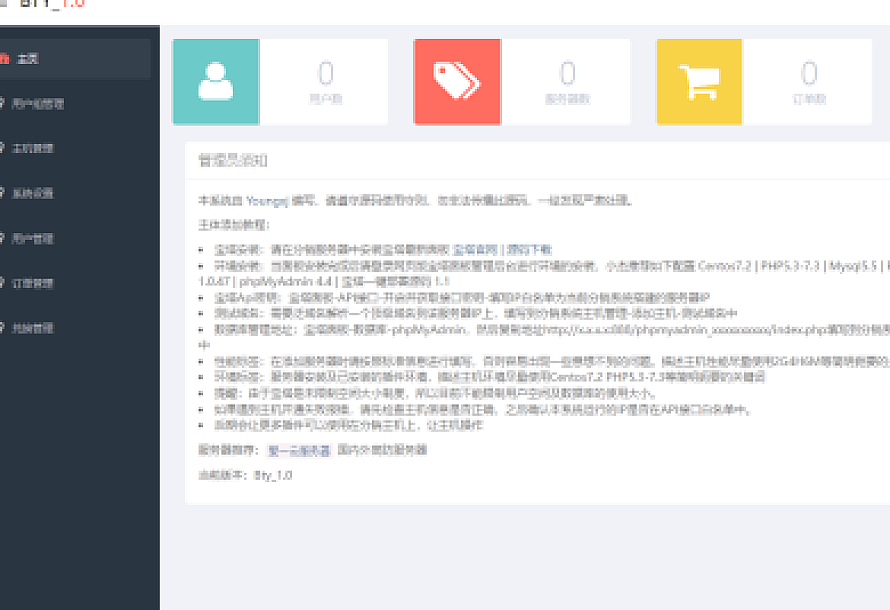Select 订单管理 in the sidebar
This screenshot has height=610, width=890.
[32, 284]
